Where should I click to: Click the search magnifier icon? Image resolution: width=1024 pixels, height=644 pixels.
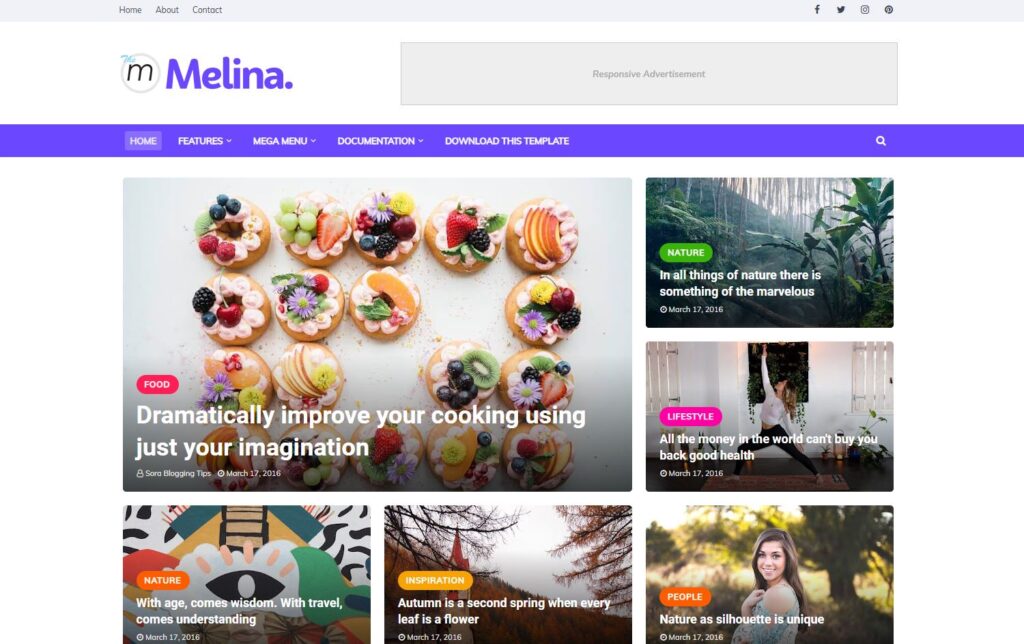click(x=880, y=140)
